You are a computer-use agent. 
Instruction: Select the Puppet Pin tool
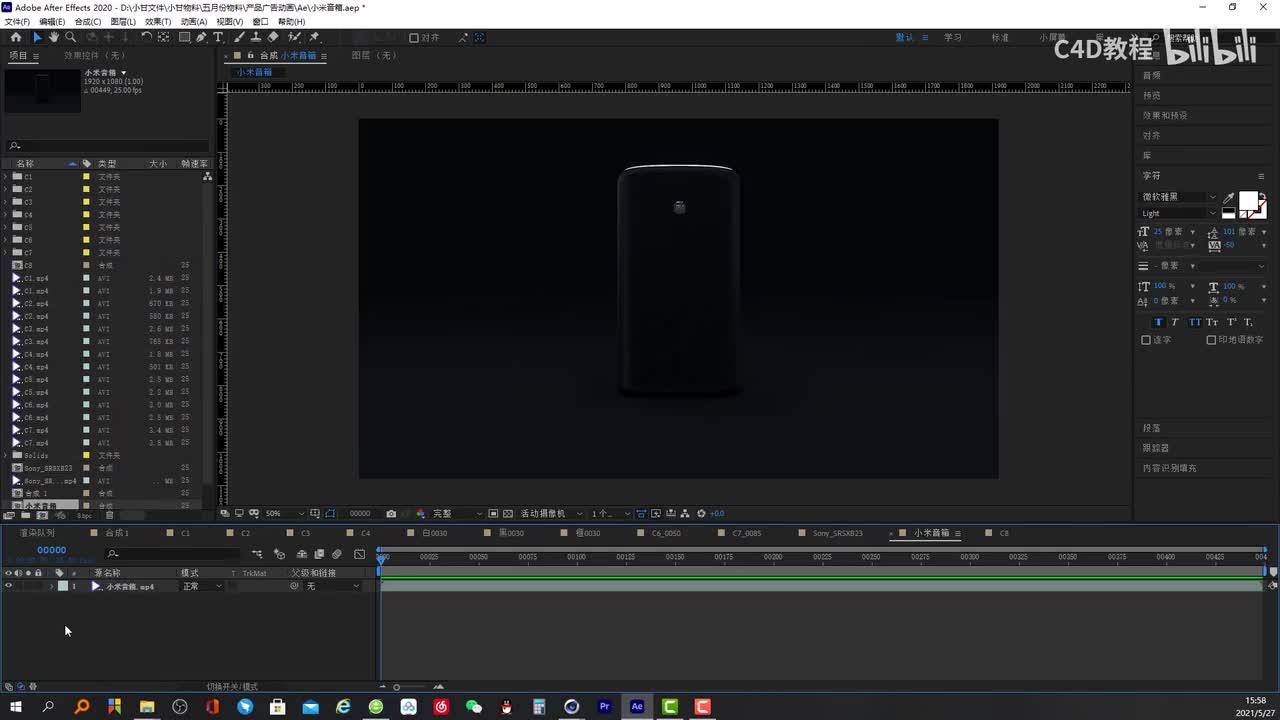point(314,37)
